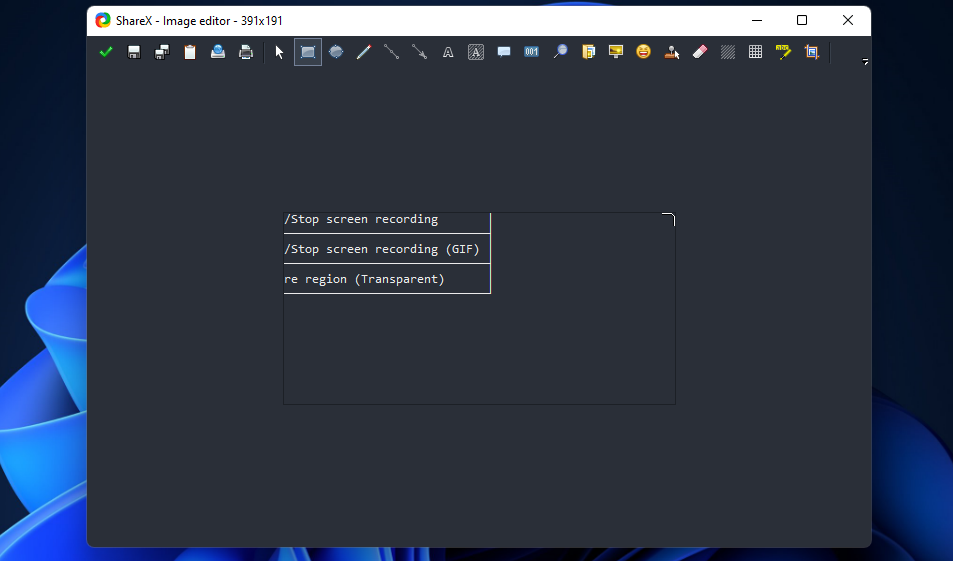The height and width of the screenshot is (561, 953).
Task: Select the Cursor stamp tool
Action: 672,52
